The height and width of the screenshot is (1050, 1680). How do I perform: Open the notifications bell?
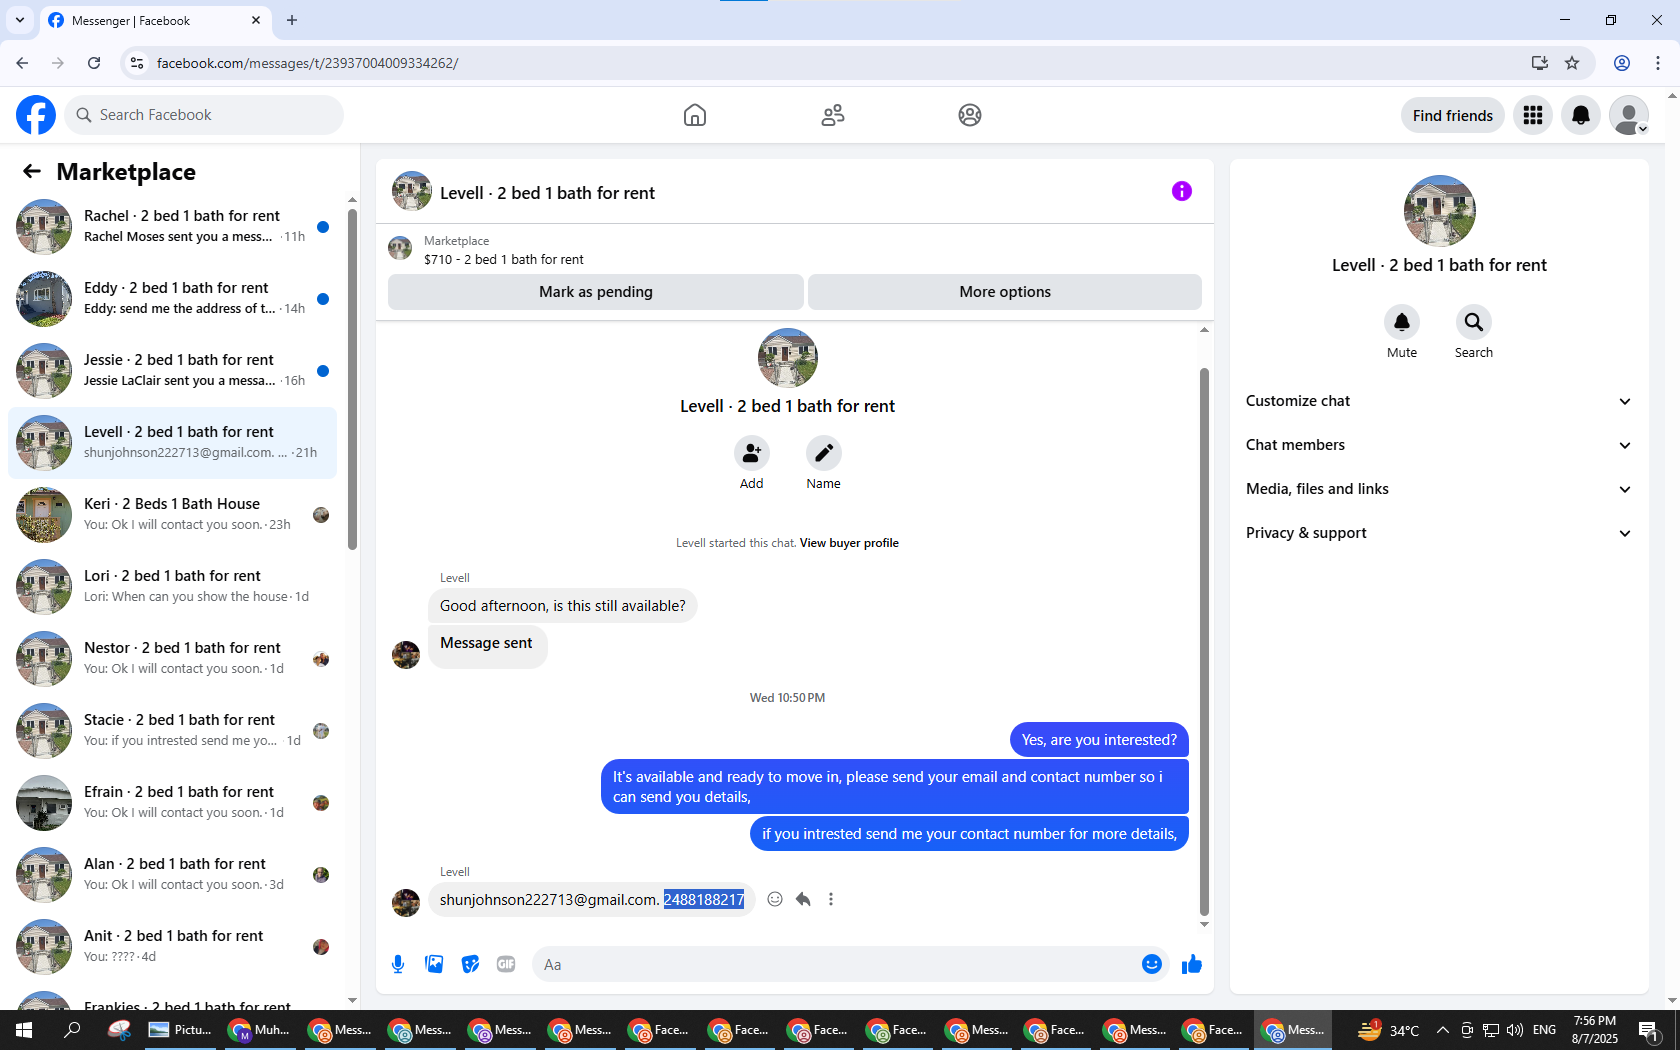click(x=1581, y=115)
